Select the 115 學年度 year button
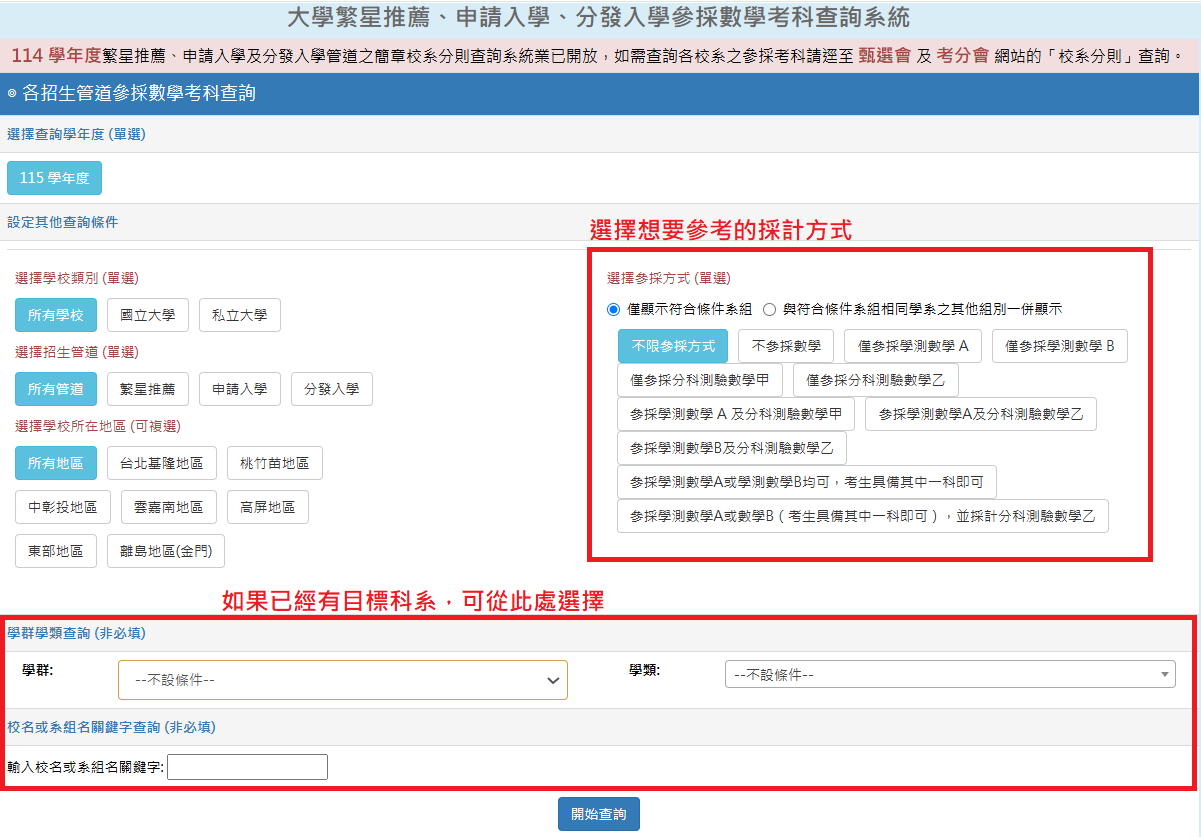1201x837 pixels. (x=54, y=178)
